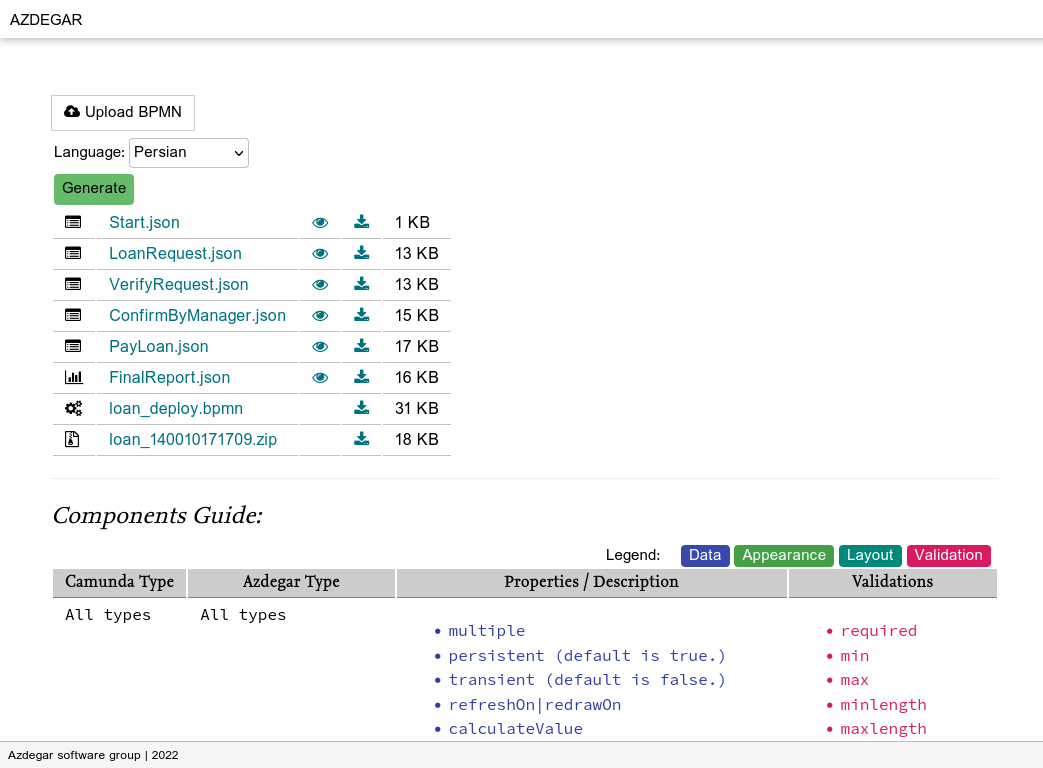Image resolution: width=1043 pixels, height=768 pixels.
Task: Download Start.json via its download icon
Action: pyautogui.click(x=361, y=221)
